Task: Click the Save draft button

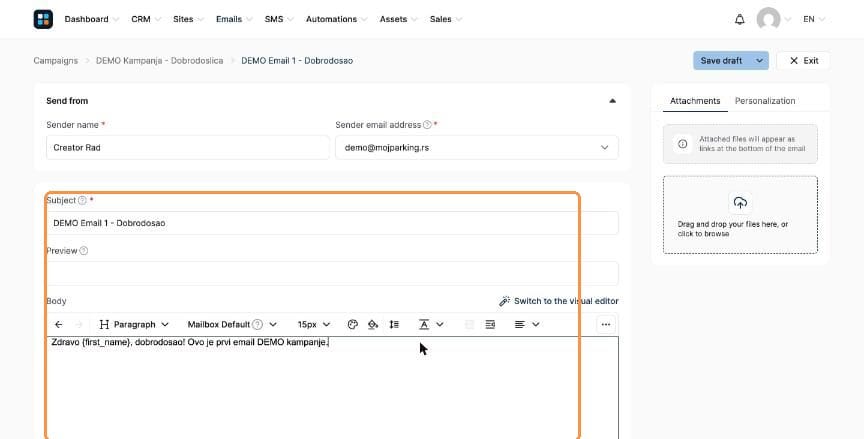Action: (x=722, y=61)
